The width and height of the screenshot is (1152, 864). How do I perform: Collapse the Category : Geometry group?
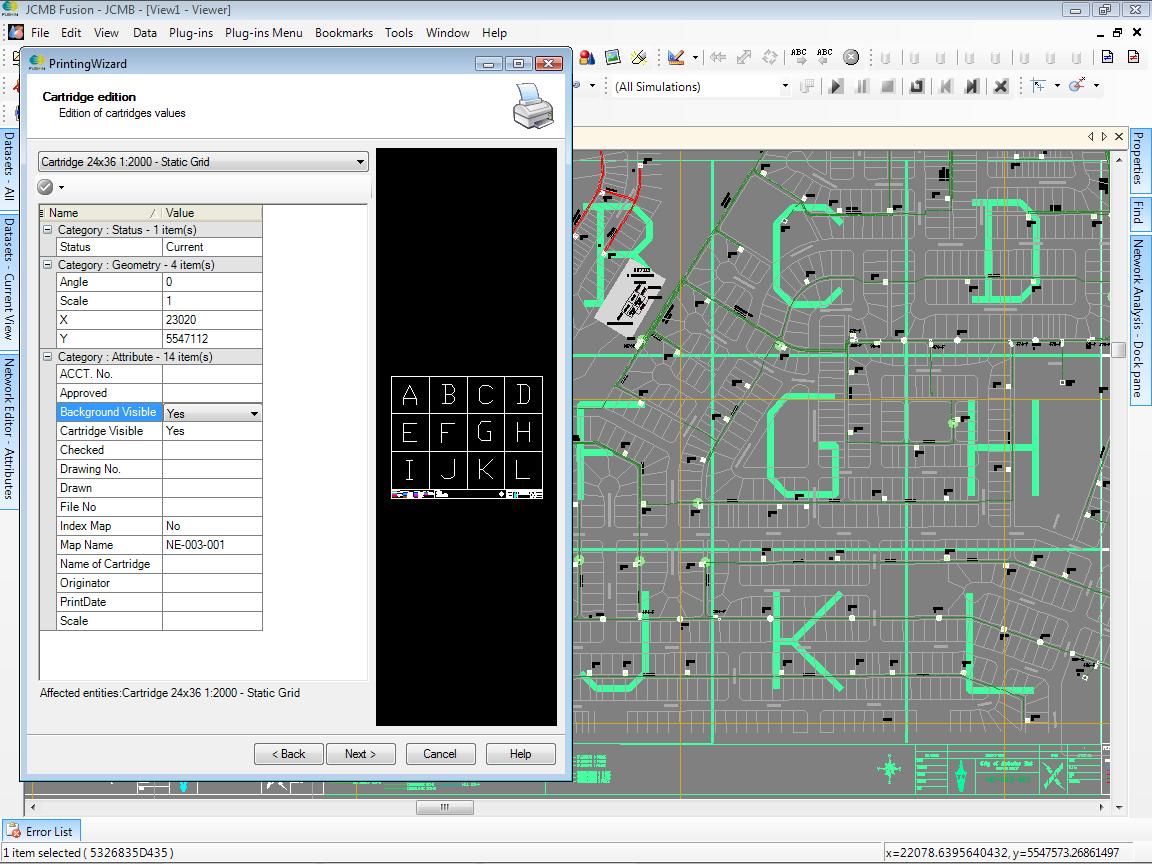[x=47, y=265]
